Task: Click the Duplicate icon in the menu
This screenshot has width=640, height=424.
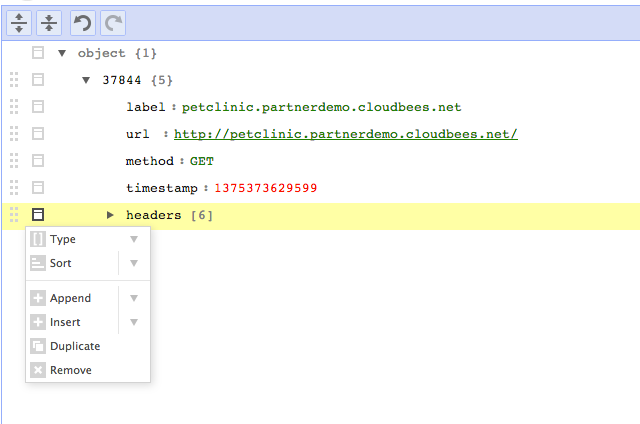Action: click(x=38, y=346)
